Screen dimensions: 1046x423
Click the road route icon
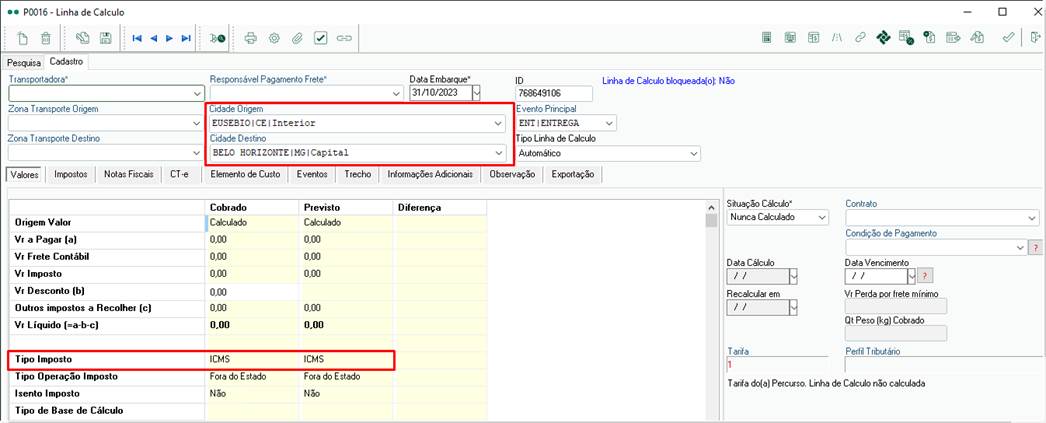pos(837,38)
